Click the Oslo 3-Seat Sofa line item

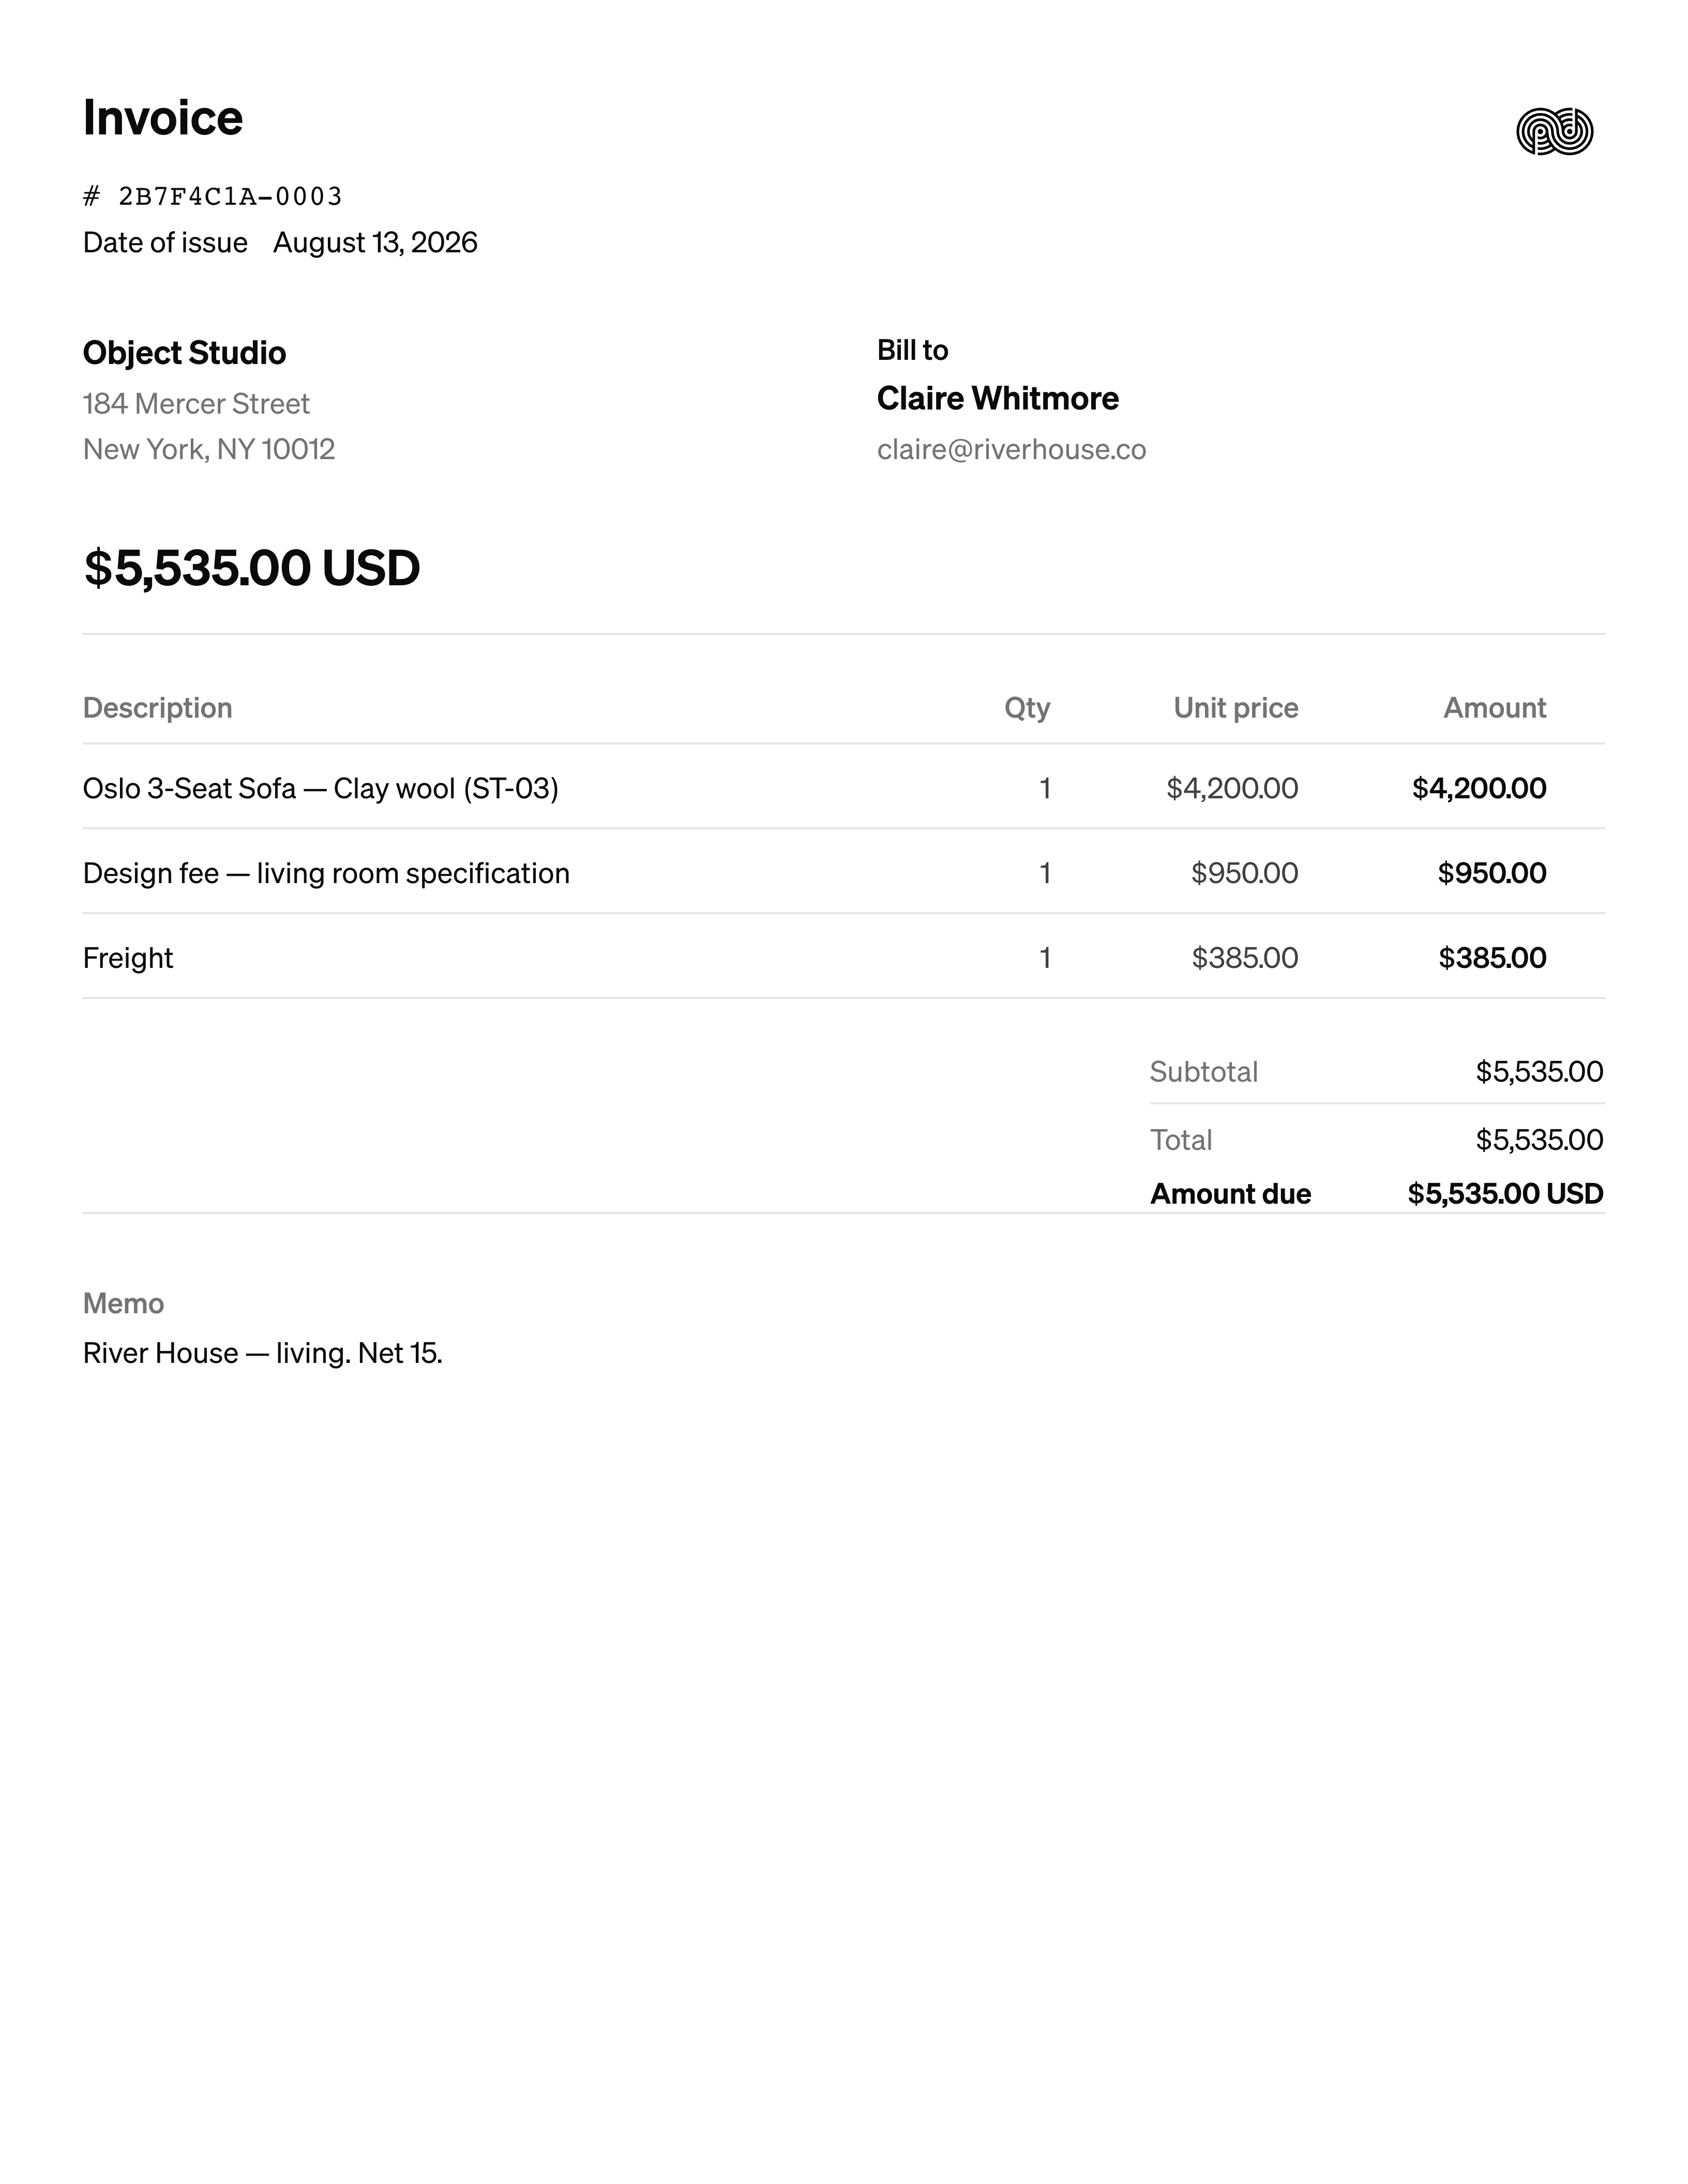tap(844, 788)
